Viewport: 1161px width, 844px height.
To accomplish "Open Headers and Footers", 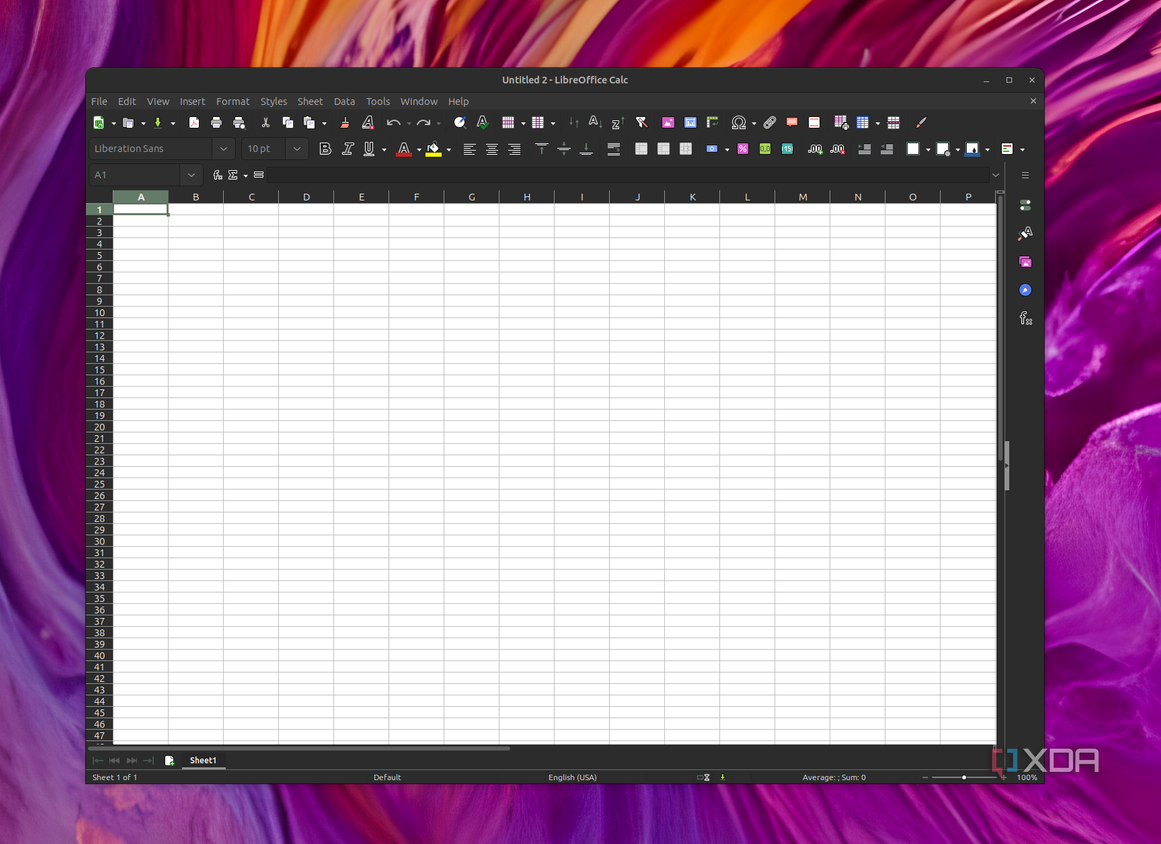I will tap(814, 123).
